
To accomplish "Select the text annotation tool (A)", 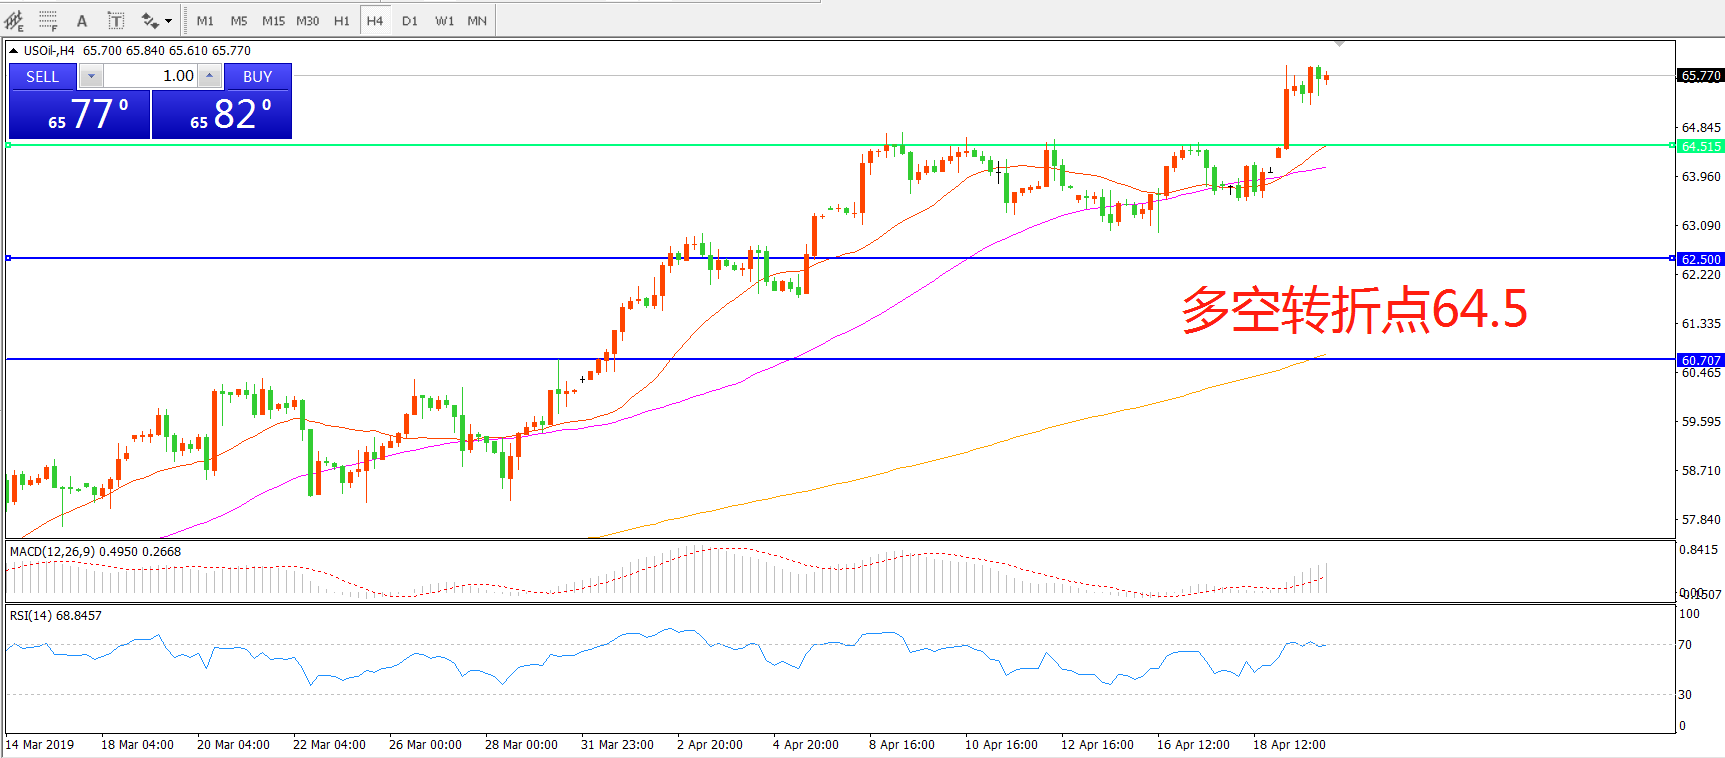I will (82, 20).
